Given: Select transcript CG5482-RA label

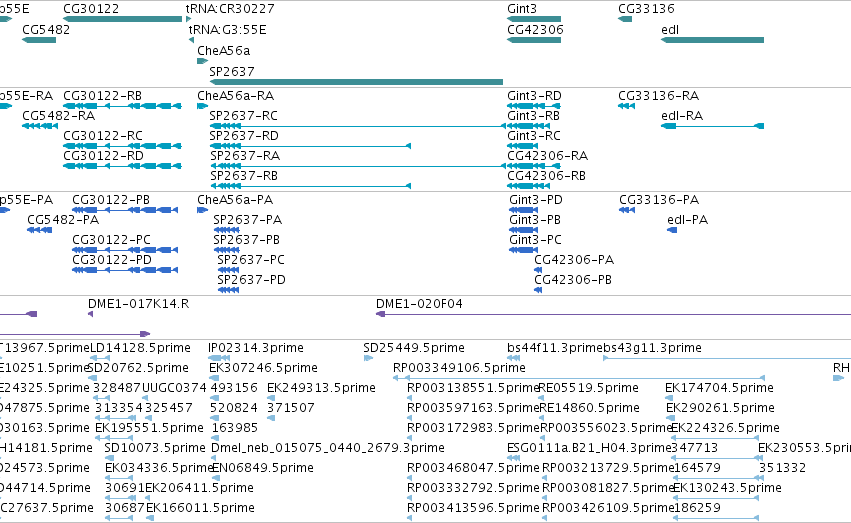Looking at the screenshot, I should [x=59, y=116].
